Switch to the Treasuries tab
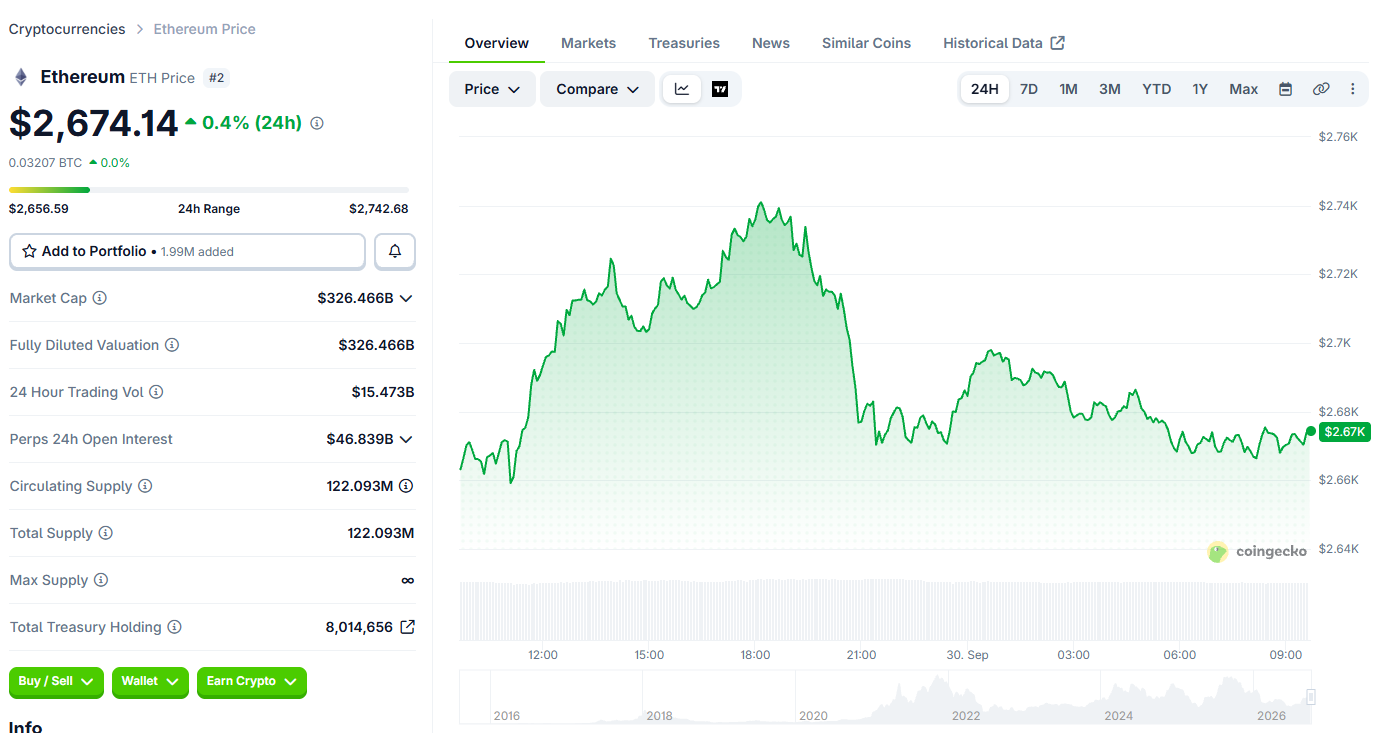This screenshot has height=733, width=1377. tap(684, 43)
